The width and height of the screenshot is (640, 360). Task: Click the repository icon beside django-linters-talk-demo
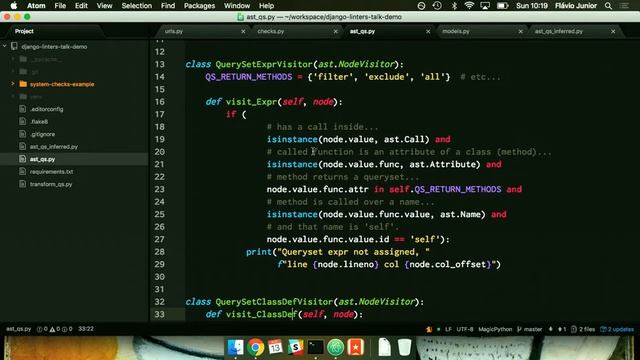[14, 47]
